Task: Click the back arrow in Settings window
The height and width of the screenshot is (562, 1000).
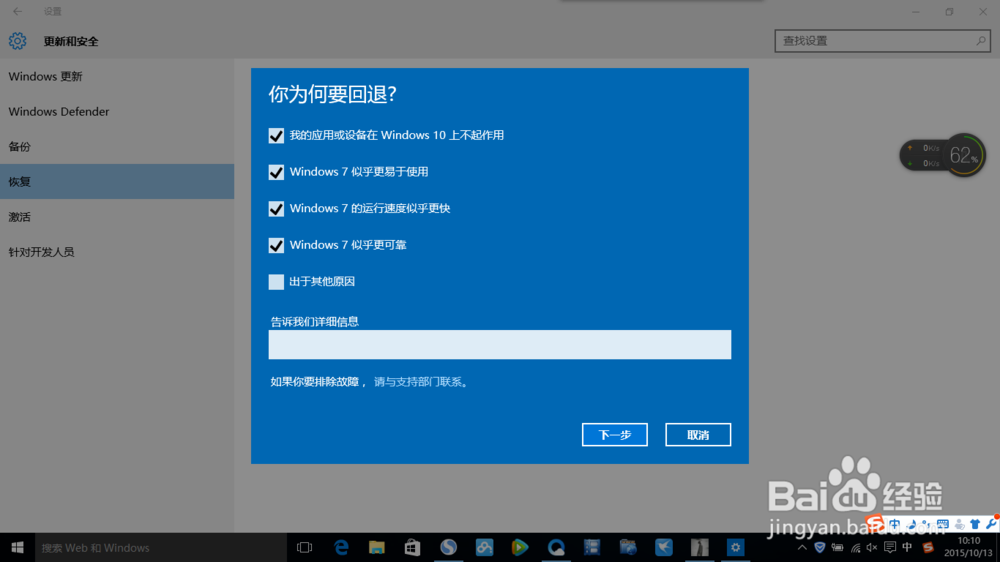Action: (x=17, y=11)
